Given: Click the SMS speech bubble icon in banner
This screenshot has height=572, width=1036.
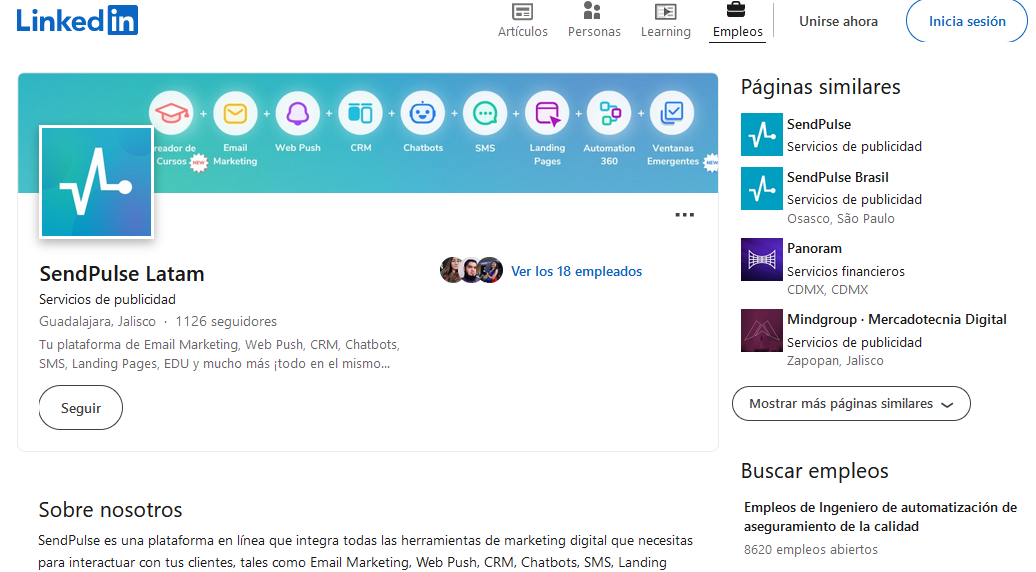Looking at the screenshot, I should [x=485, y=113].
